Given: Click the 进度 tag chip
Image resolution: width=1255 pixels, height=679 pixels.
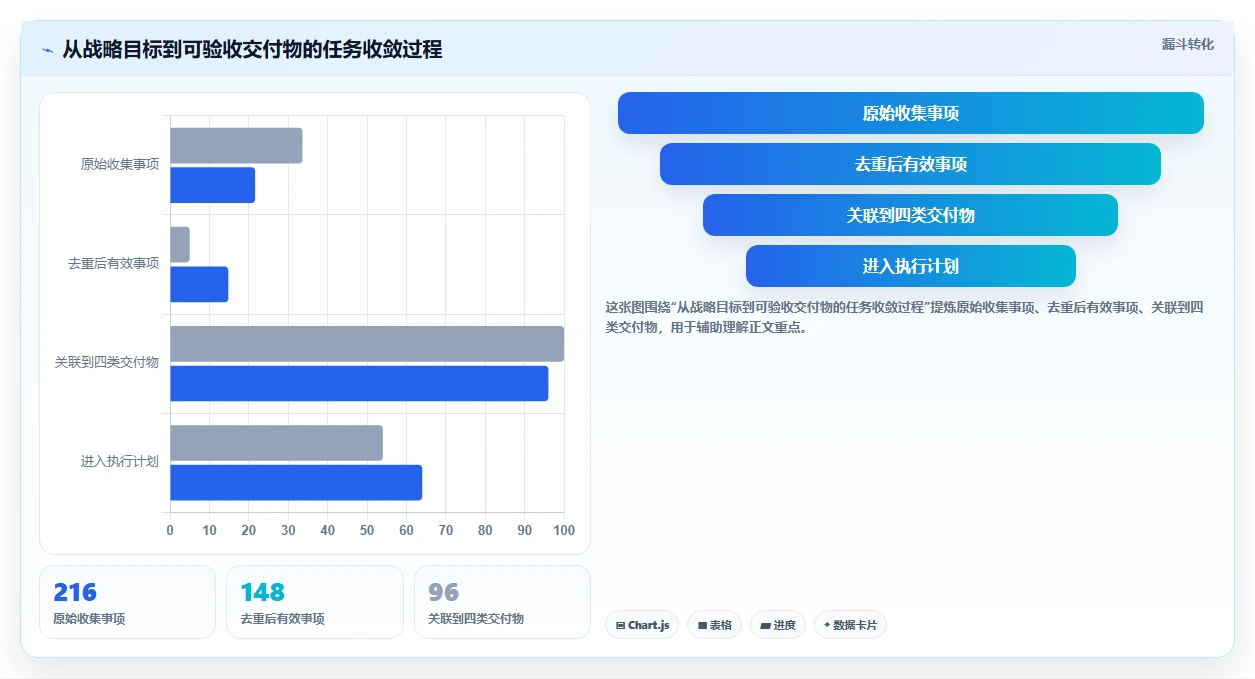Looking at the screenshot, I should coord(778,625).
